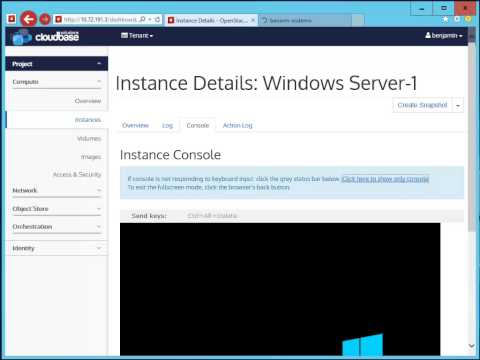480x360 pixels.
Task: Click the gray Send keys status bar
Action: point(292,216)
